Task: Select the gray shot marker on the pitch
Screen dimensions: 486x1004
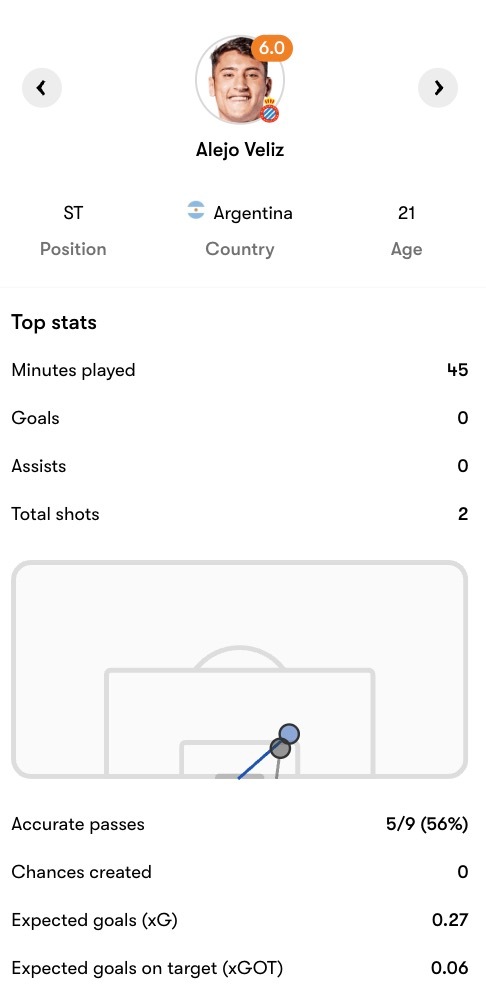Action: [x=280, y=747]
